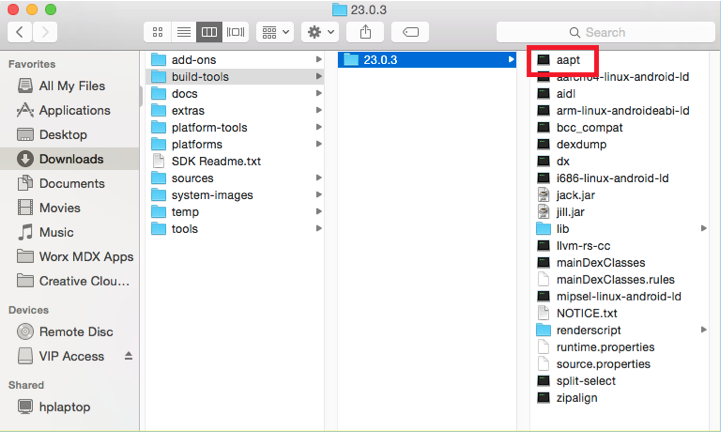Select Desktop in the sidebar

70,135
